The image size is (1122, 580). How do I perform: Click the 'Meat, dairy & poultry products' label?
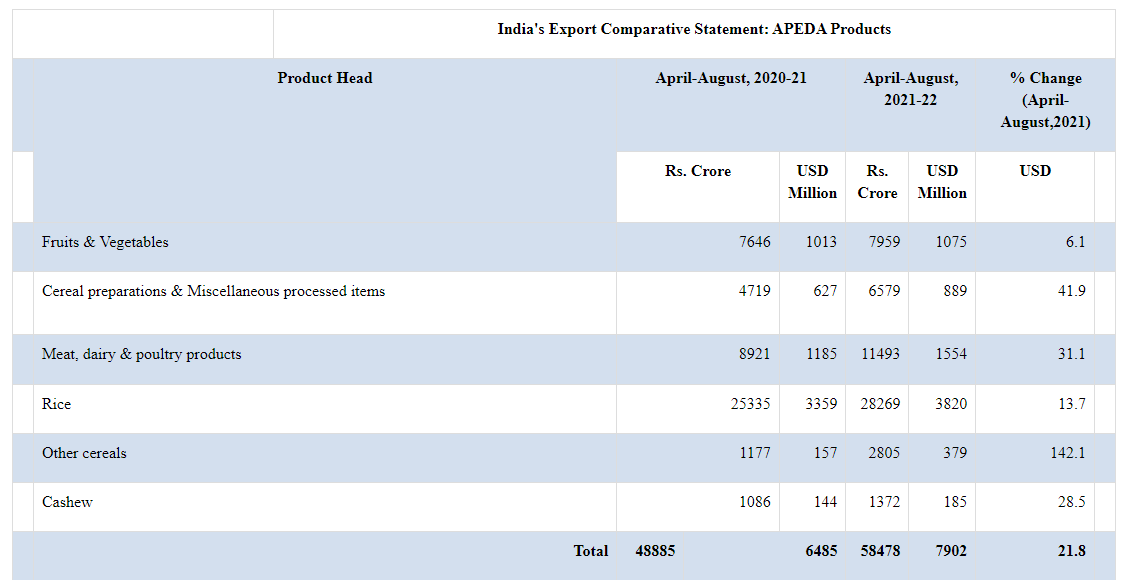coord(141,354)
